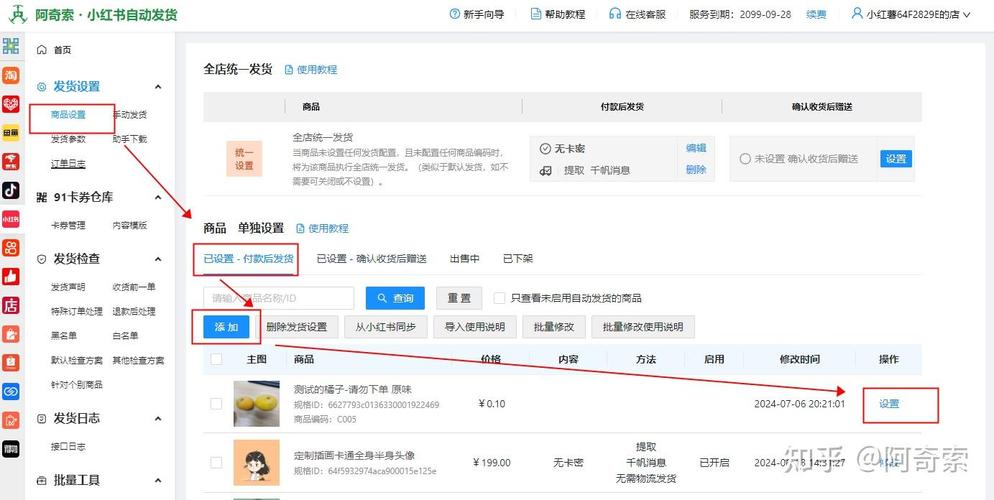Switch to the JD (京东) platform icon

point(11,162)
